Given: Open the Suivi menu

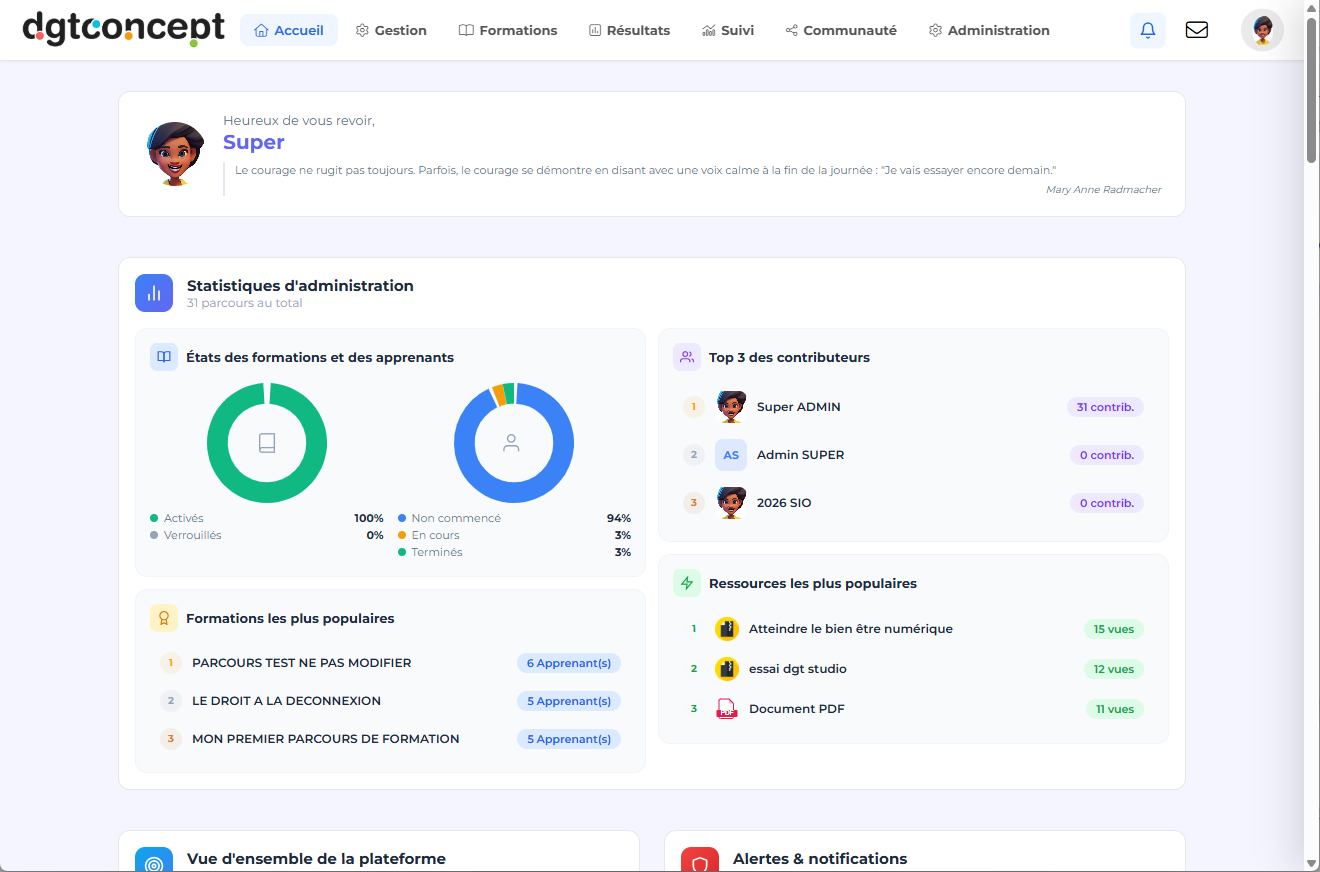Looking at the screenshot, I should coord(728,30).
